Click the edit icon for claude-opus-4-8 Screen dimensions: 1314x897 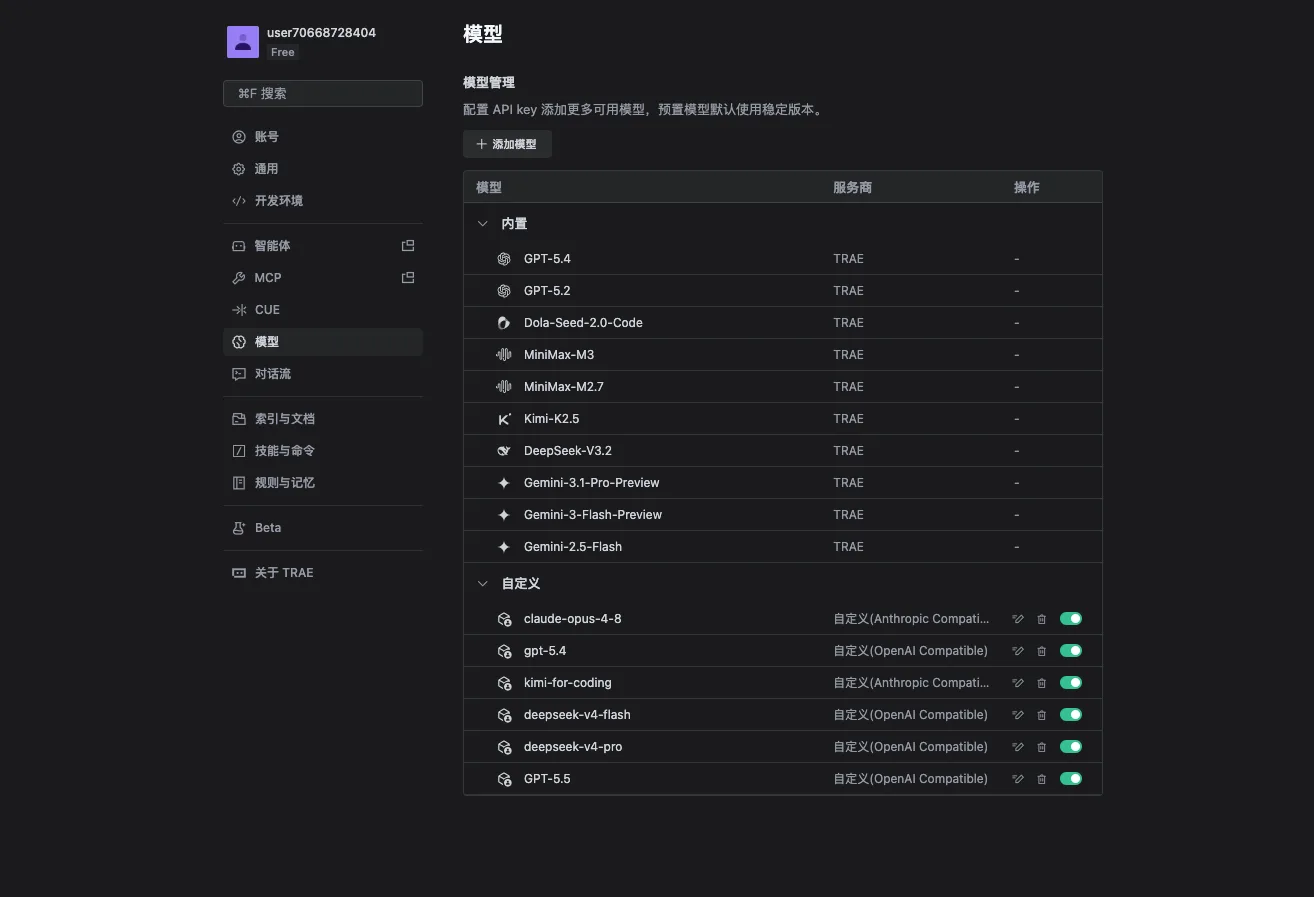click(x=1017, y=619)
